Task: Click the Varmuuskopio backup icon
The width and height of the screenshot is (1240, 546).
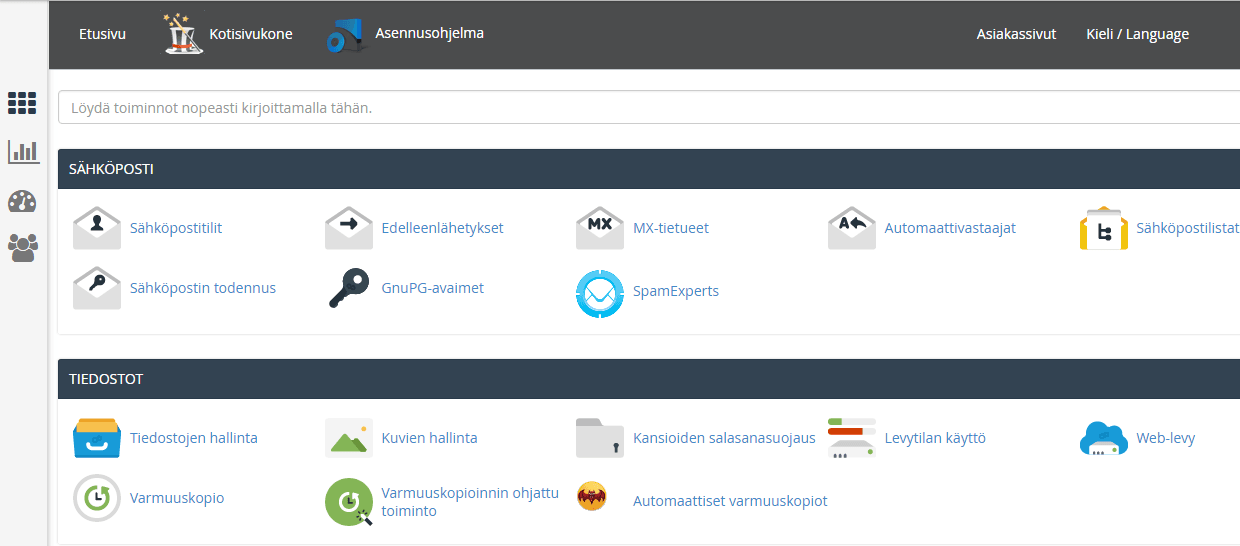Action: click(x=97, y=498)
